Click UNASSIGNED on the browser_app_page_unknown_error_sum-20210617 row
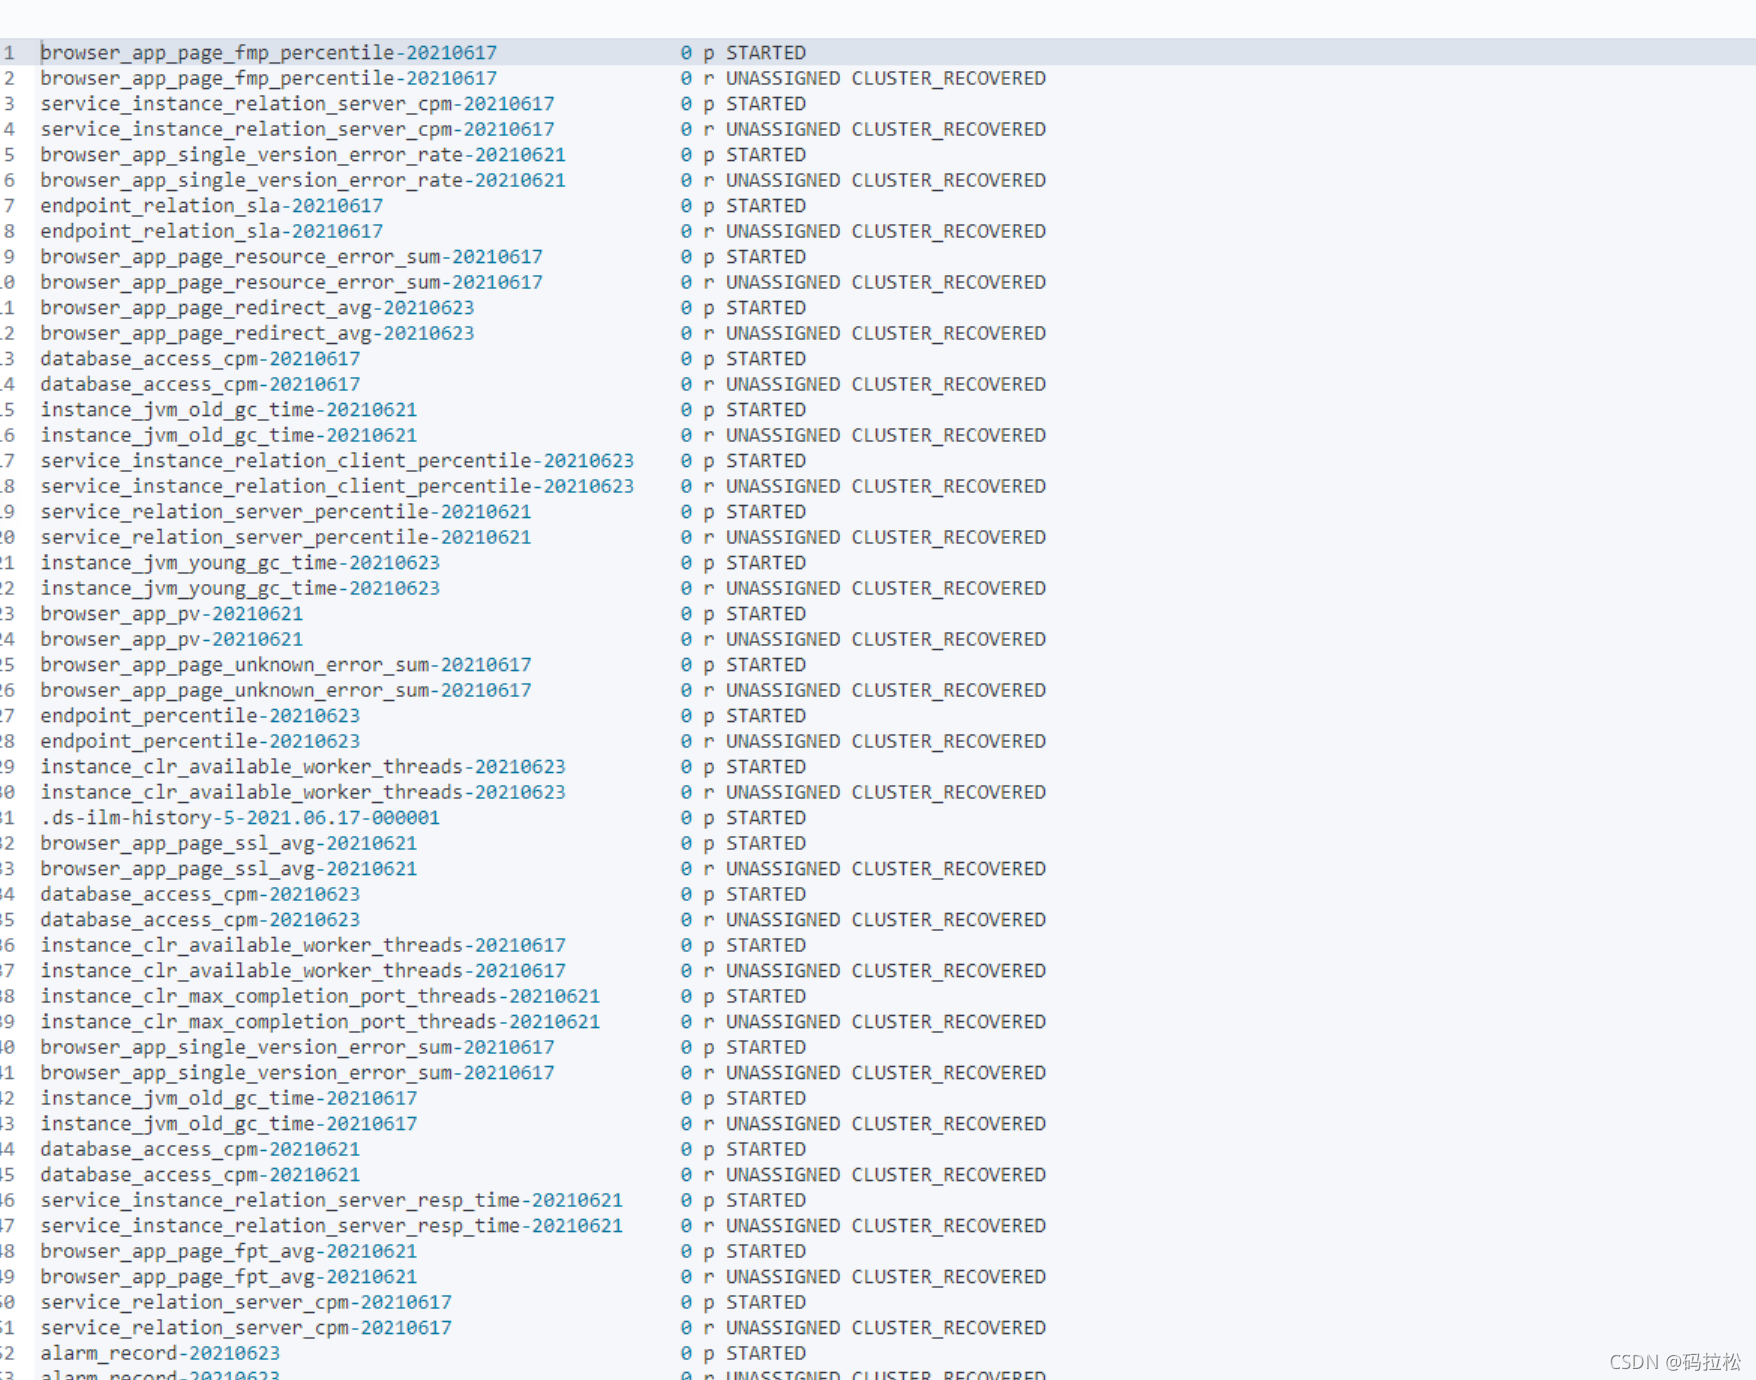Image resolution: width=1756 pixels, height=1380 pixels. tap(783, 690)
